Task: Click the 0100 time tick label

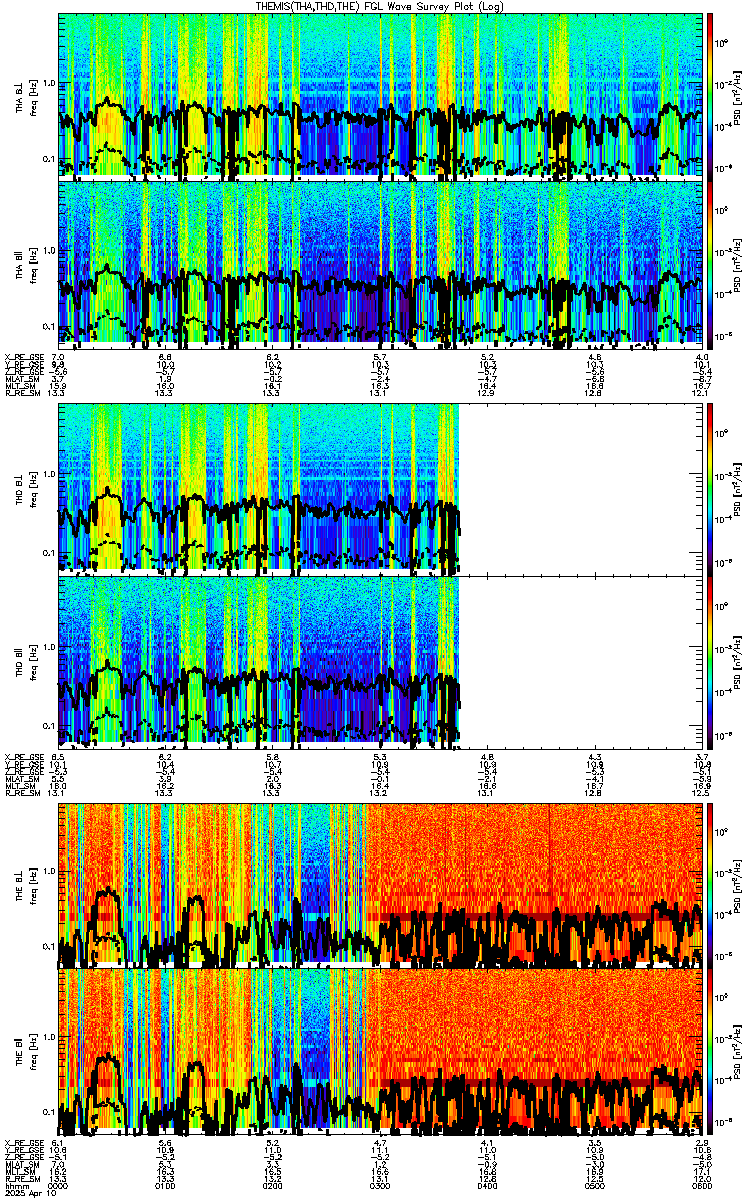Action: coord(166,1186)
